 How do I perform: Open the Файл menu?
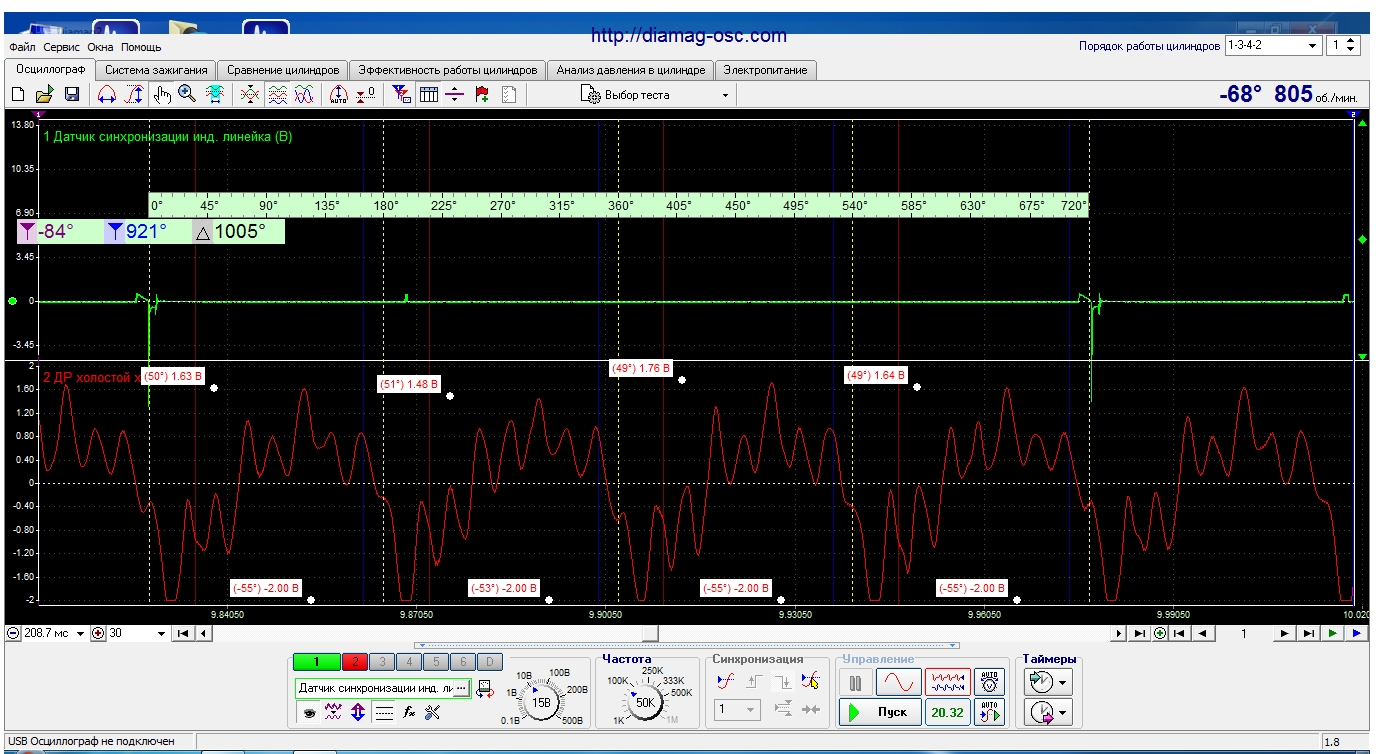22,47
